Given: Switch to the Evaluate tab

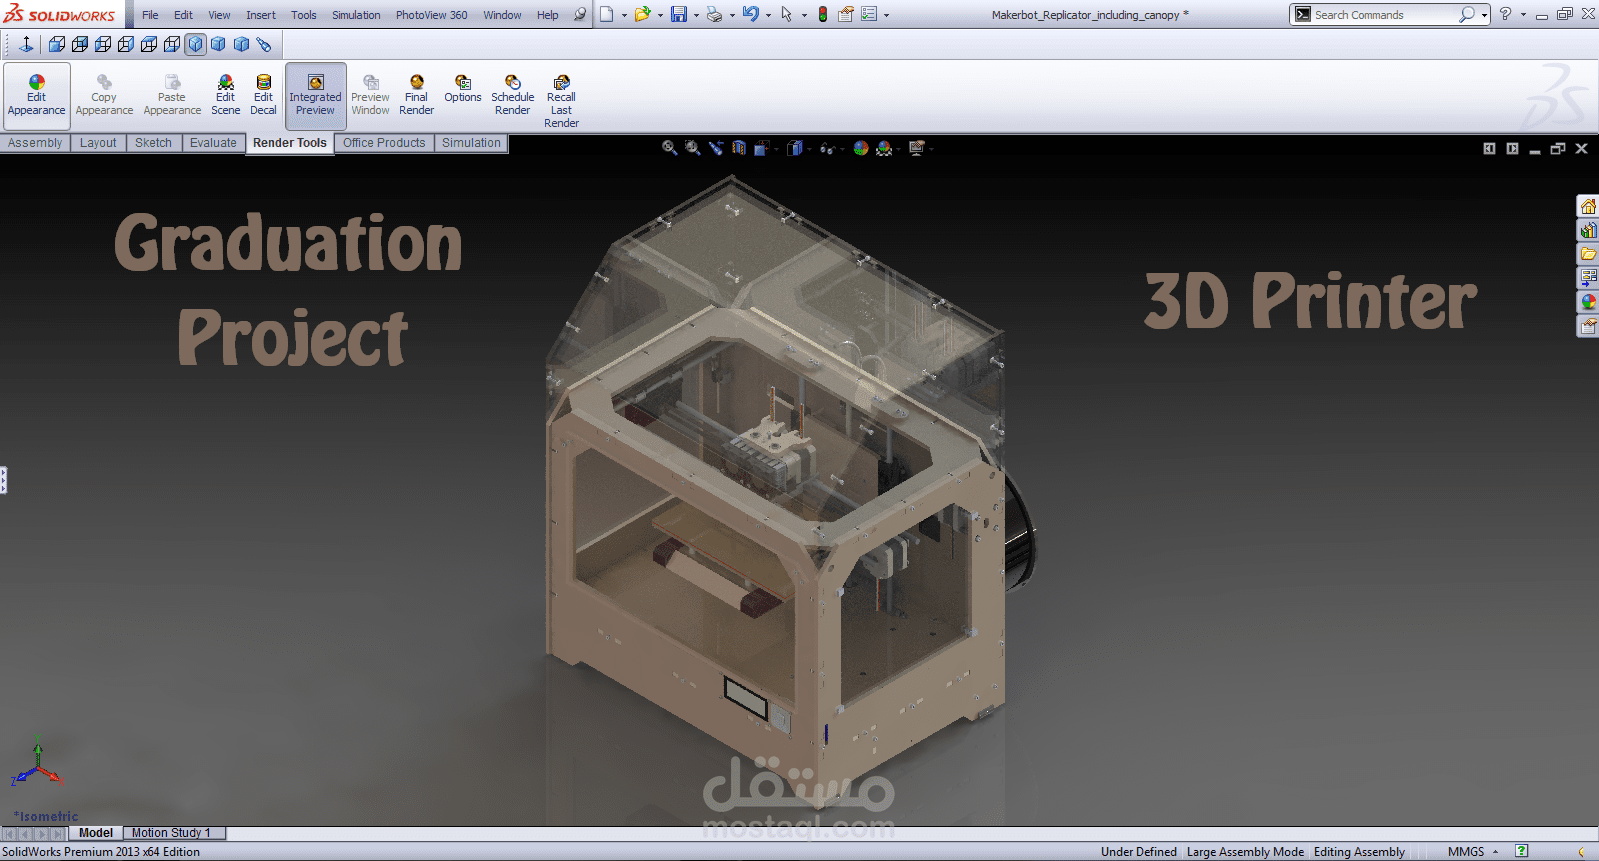Looking at the screenshot, I should [213, 143].
